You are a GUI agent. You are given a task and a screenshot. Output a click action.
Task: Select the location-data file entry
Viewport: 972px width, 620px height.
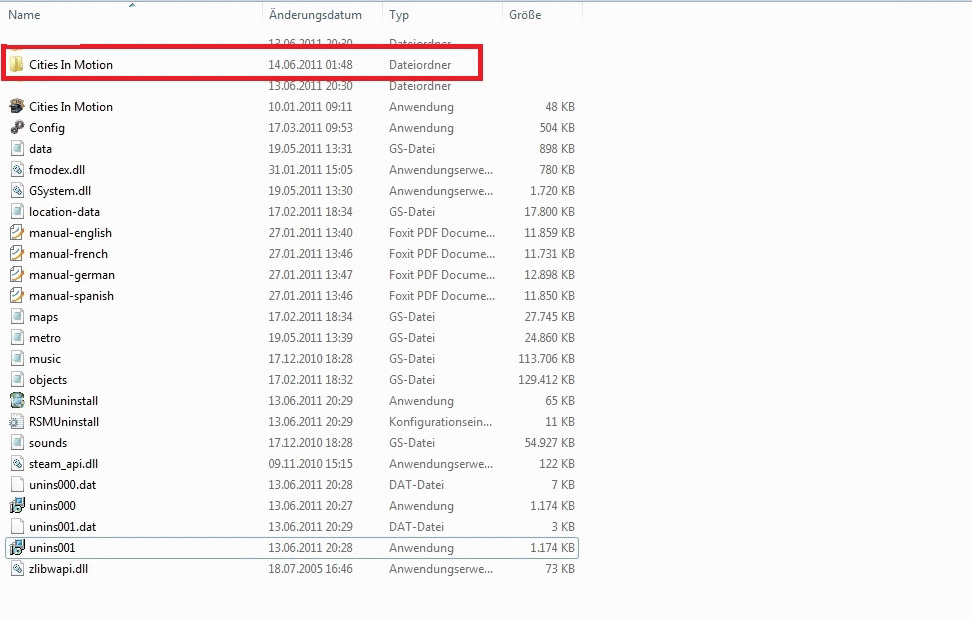(64, 212)
